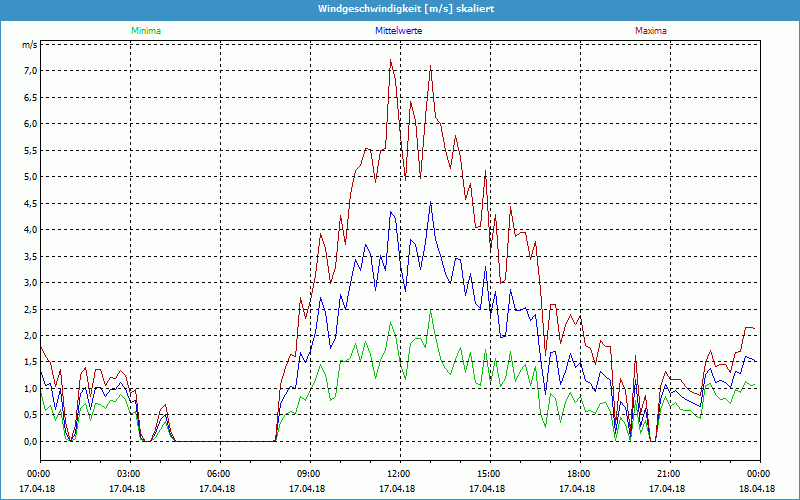Click the 03:00 time axis label
The height and width of the screenshot is (500, 800).
click(131, 474)
